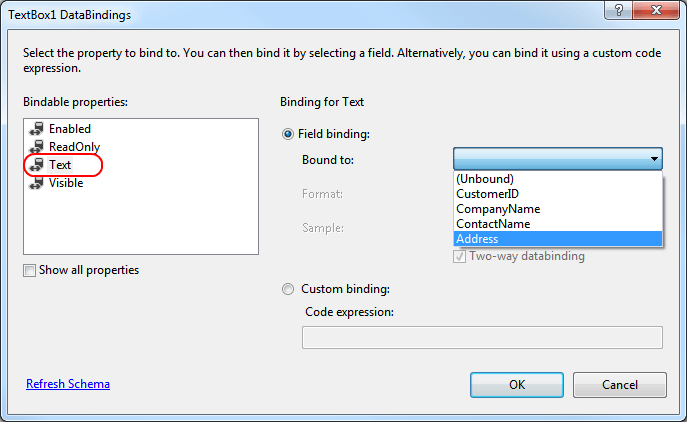Click the Visible property binding icon

[x=39, y=183]
